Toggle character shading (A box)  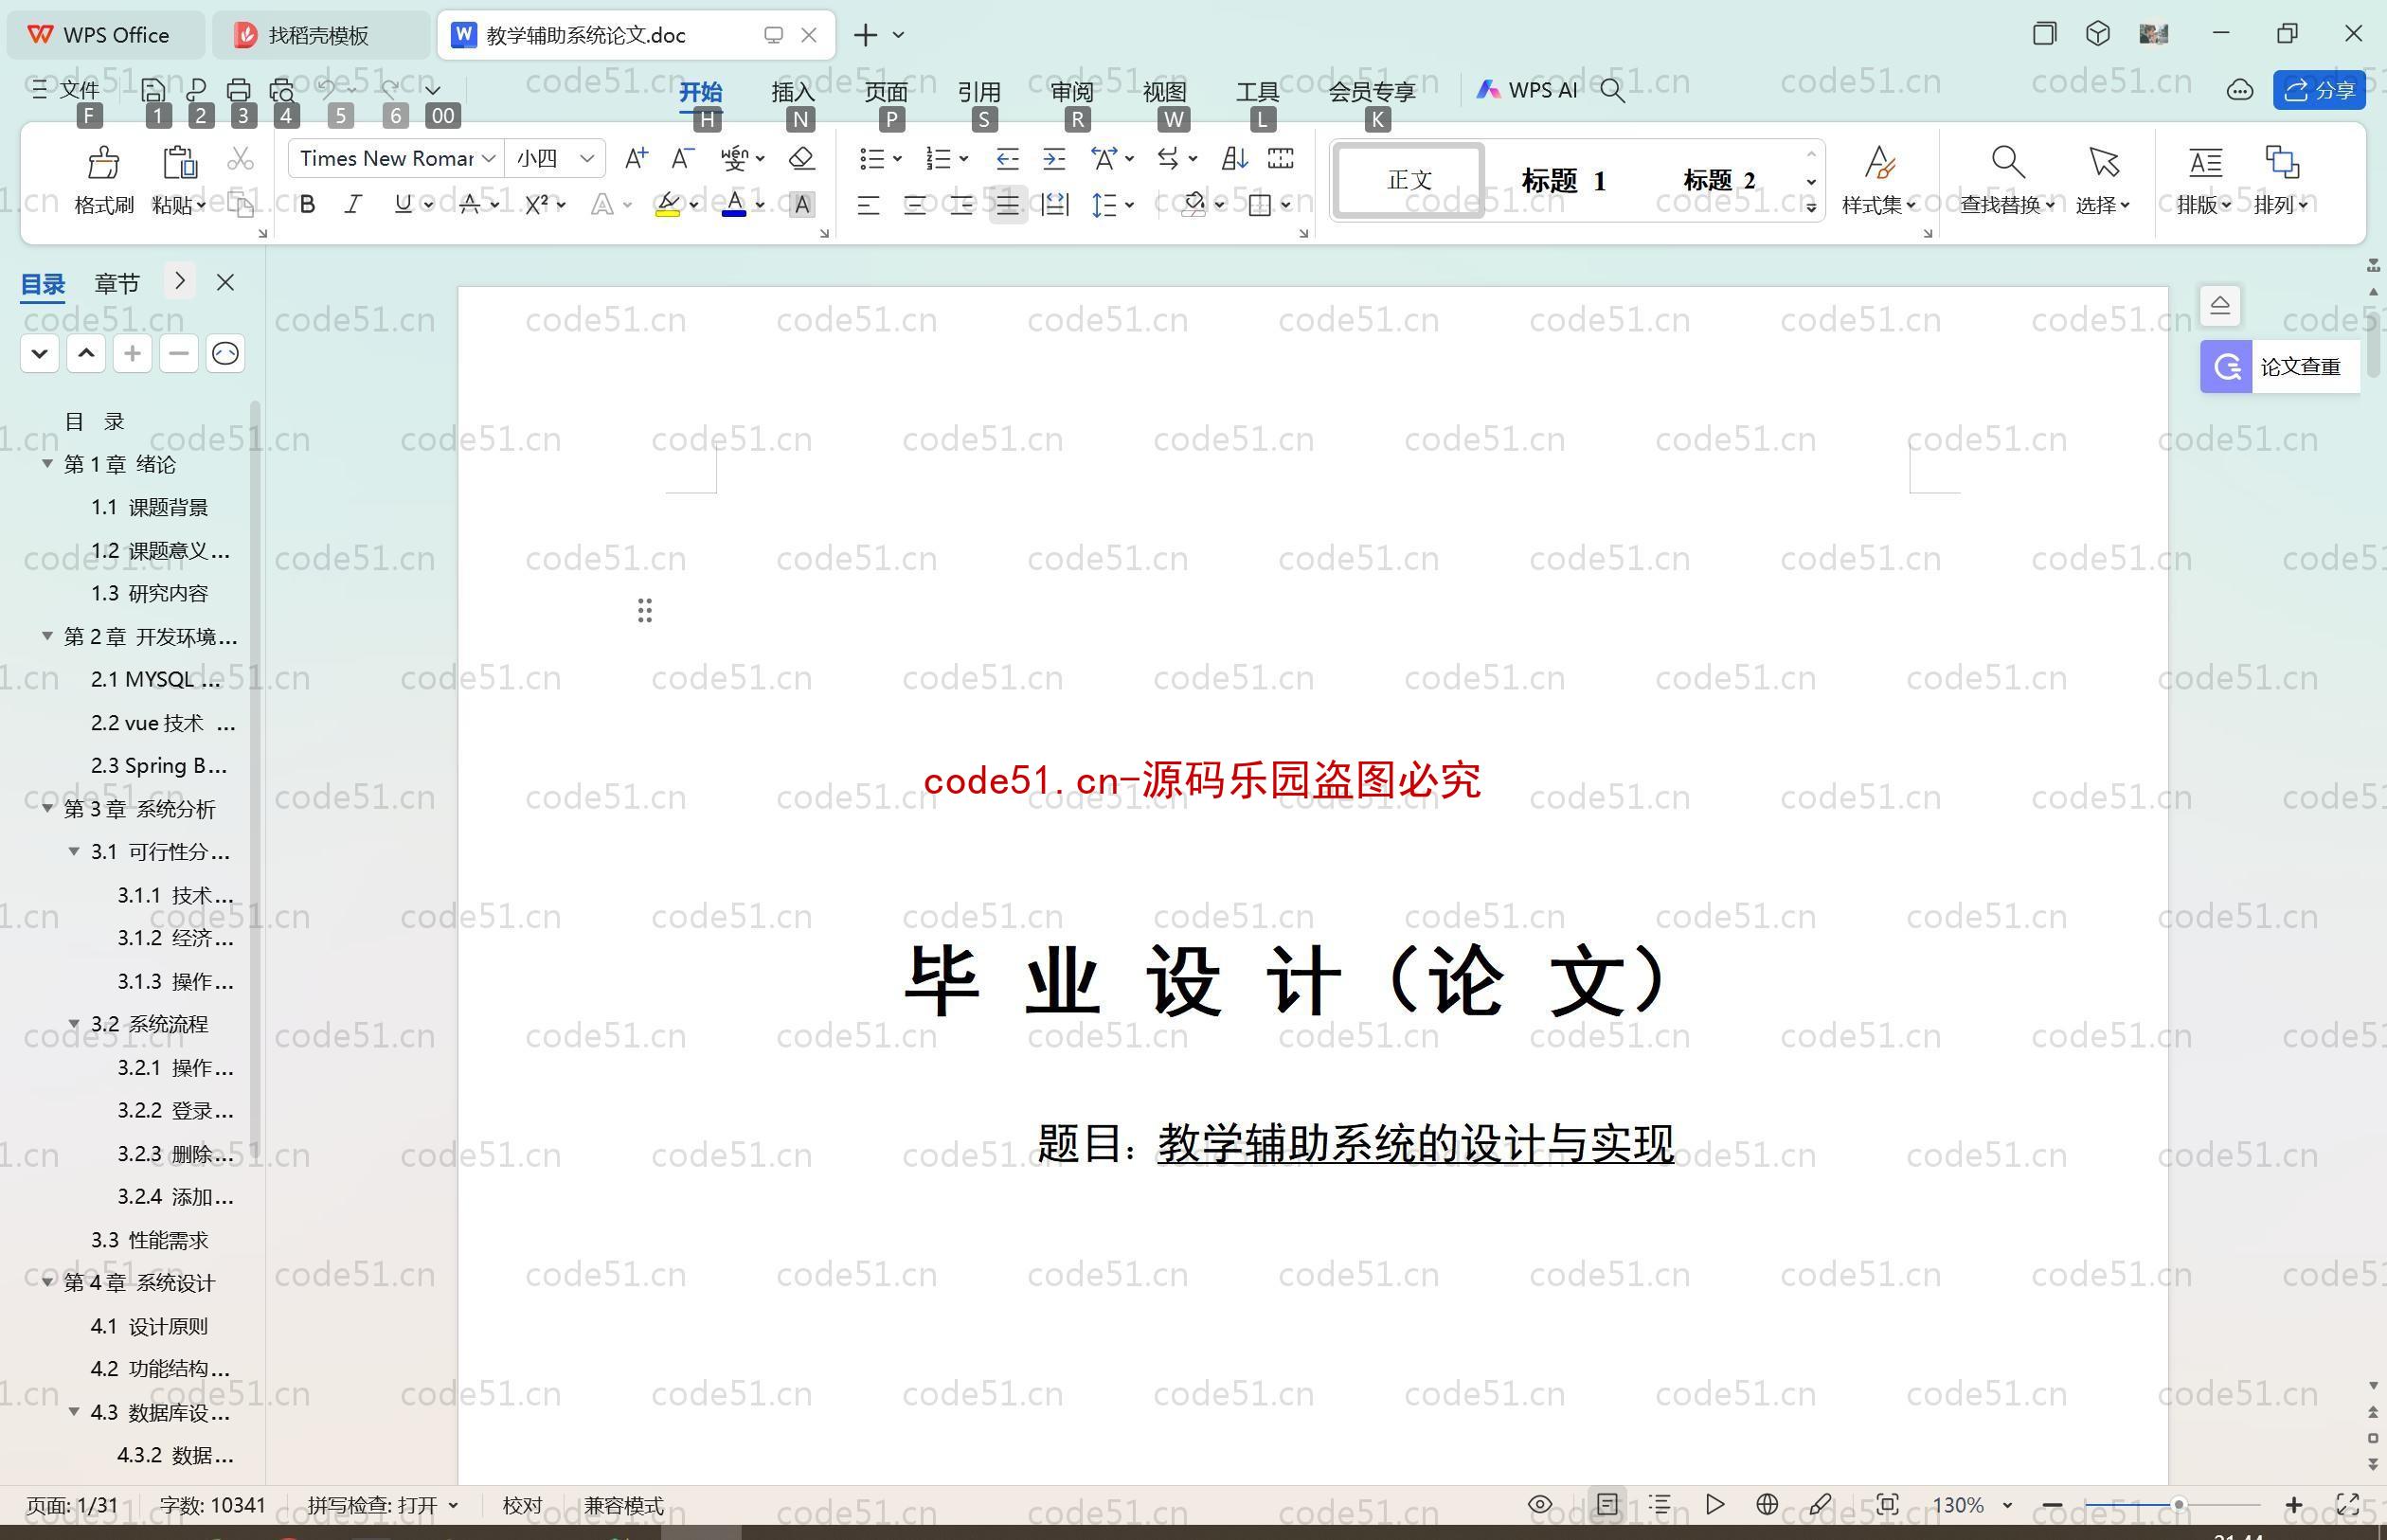(x=801, y=205)
